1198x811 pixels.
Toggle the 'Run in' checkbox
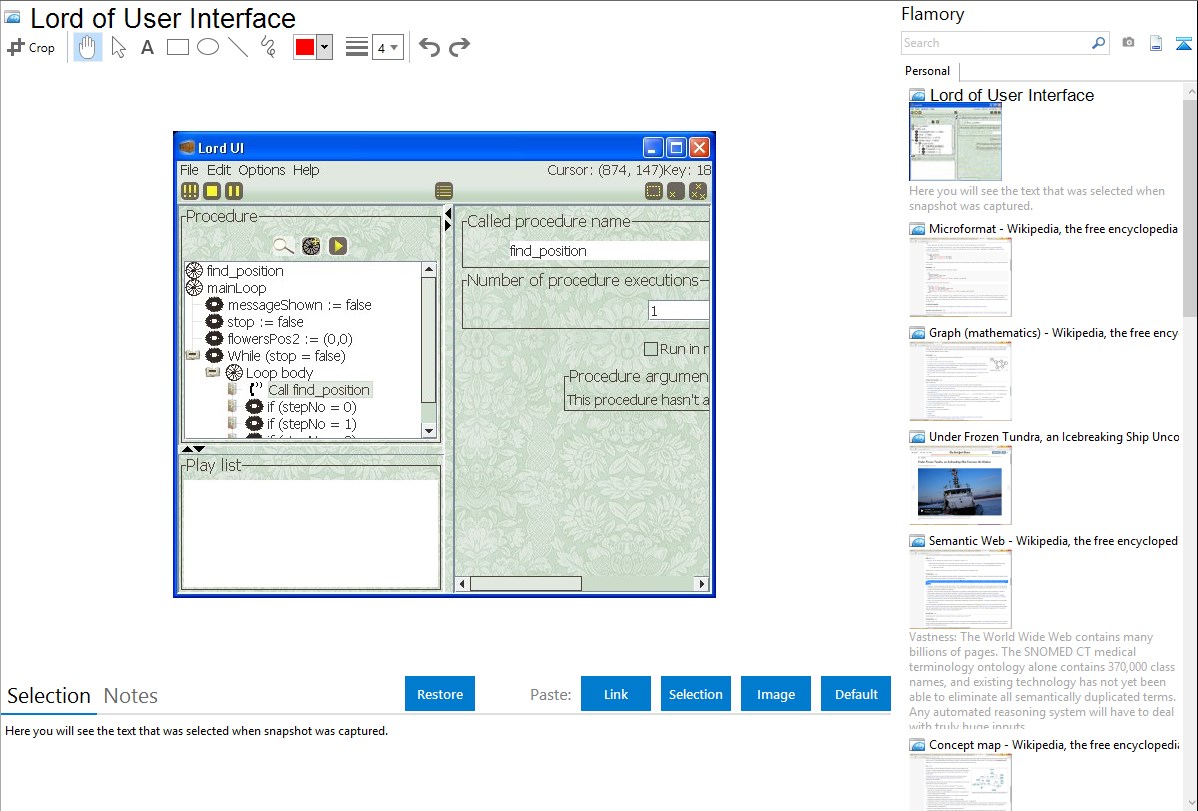pos(651,349)
